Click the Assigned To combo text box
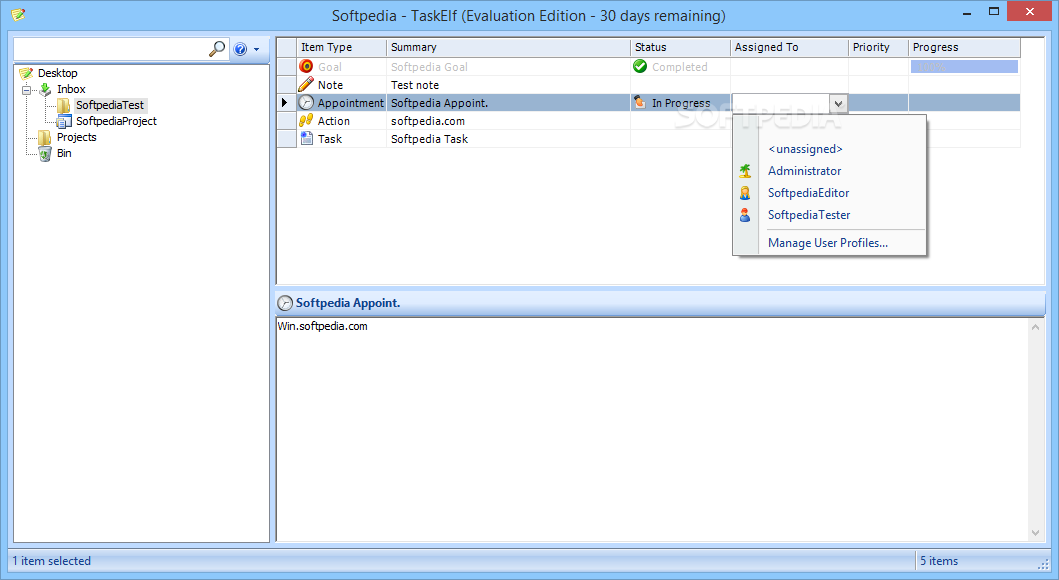The height and width of the screenshot is (580, 1059). point(781,103)
